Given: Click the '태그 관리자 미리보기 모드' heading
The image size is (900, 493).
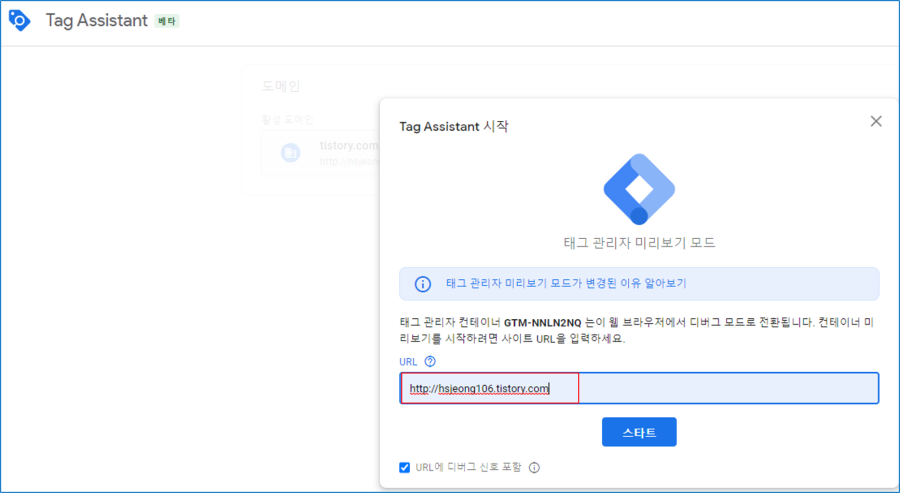Looking at the screenshot, I should (639, 243).
